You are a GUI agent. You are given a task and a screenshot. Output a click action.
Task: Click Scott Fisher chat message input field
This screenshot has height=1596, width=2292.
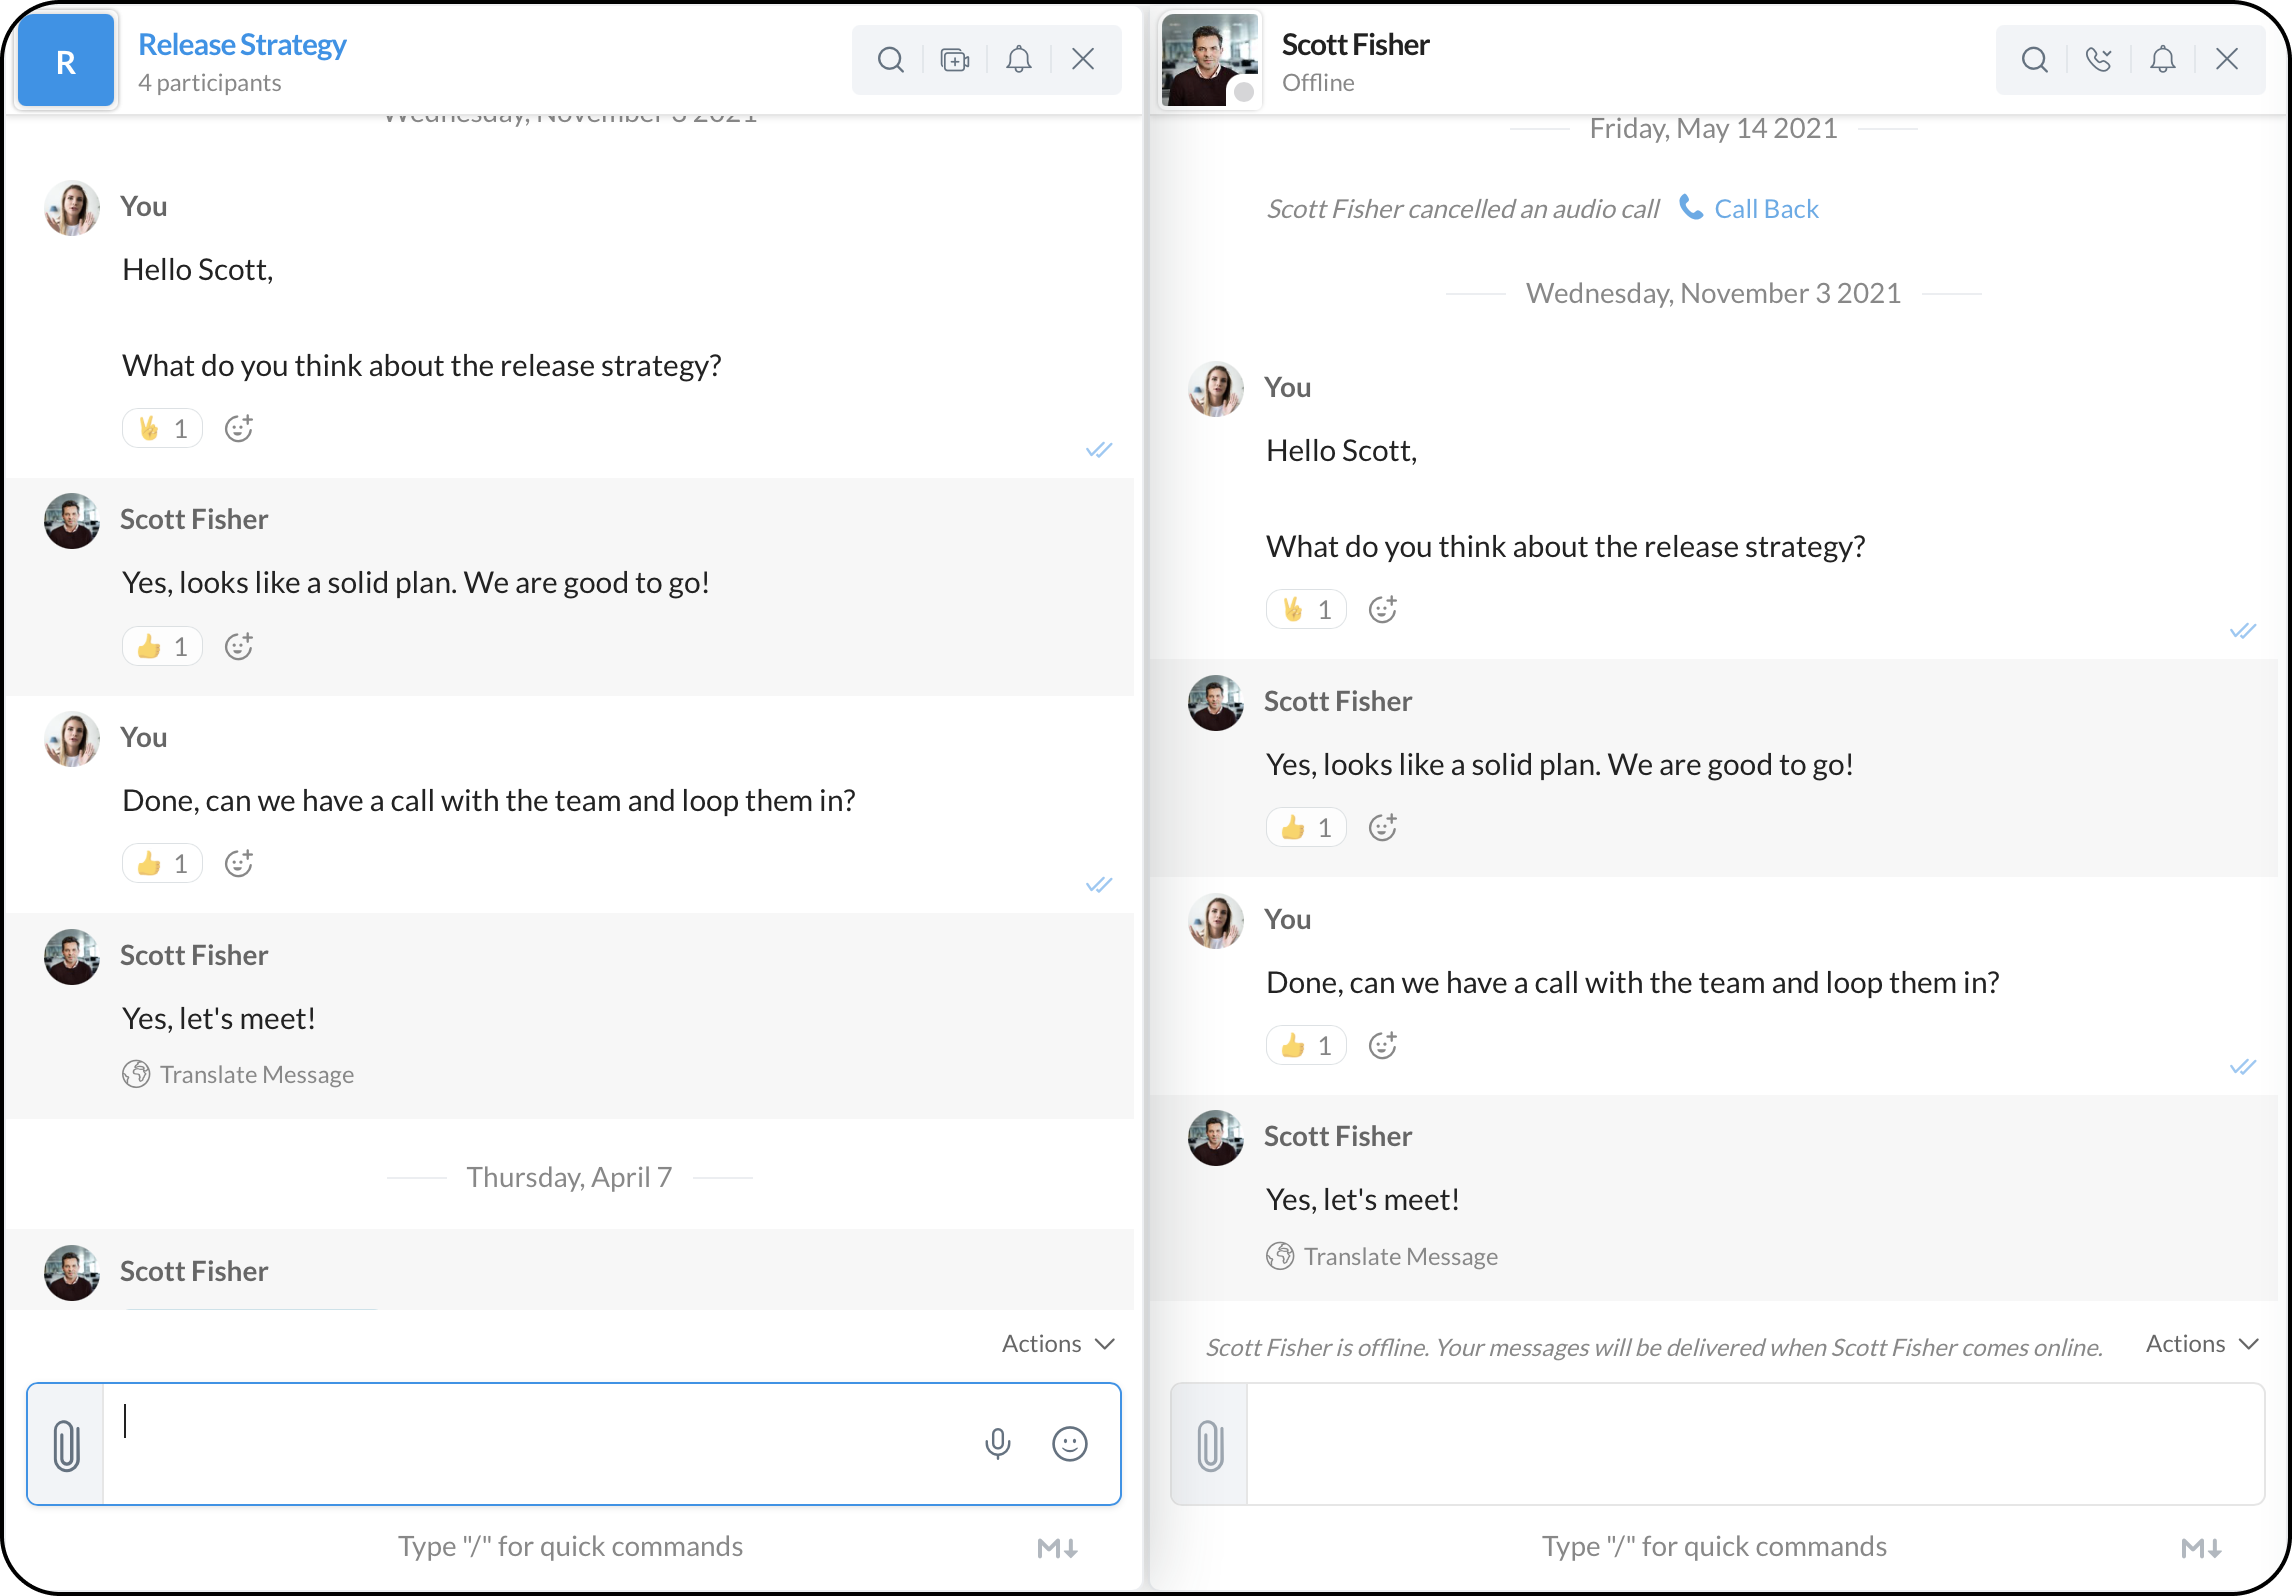(x=1754, y=1443)
